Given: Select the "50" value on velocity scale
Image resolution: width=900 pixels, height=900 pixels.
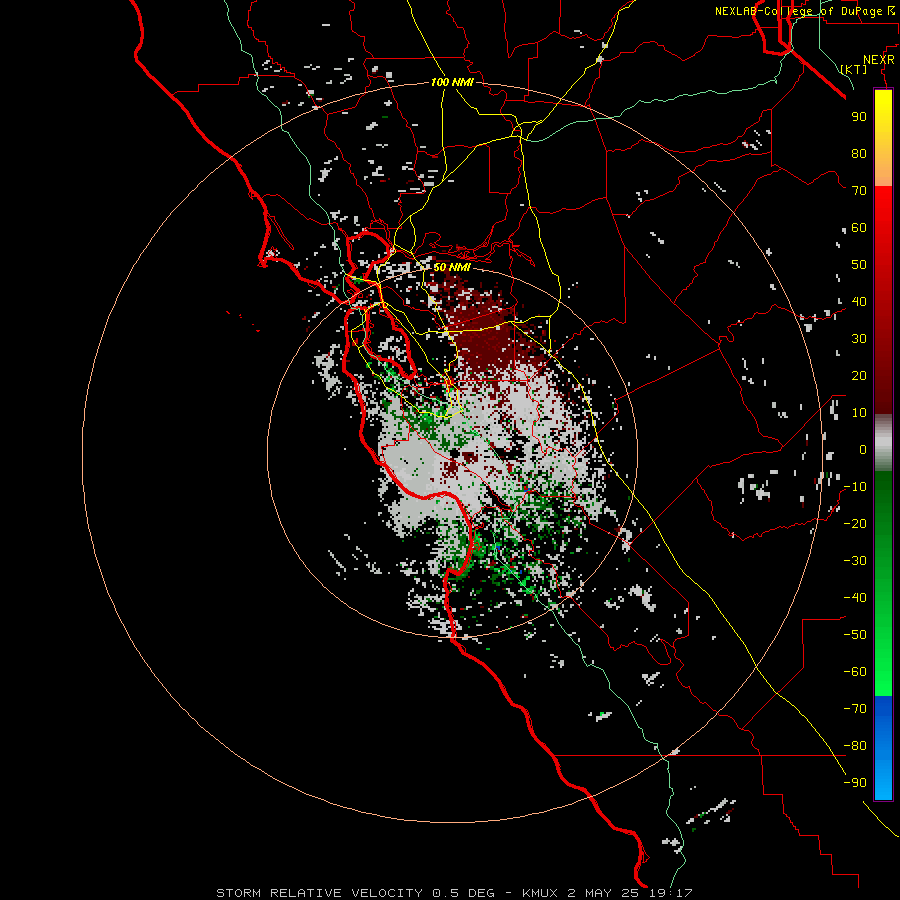Looking at the screenshot, I should coord(859,265).
